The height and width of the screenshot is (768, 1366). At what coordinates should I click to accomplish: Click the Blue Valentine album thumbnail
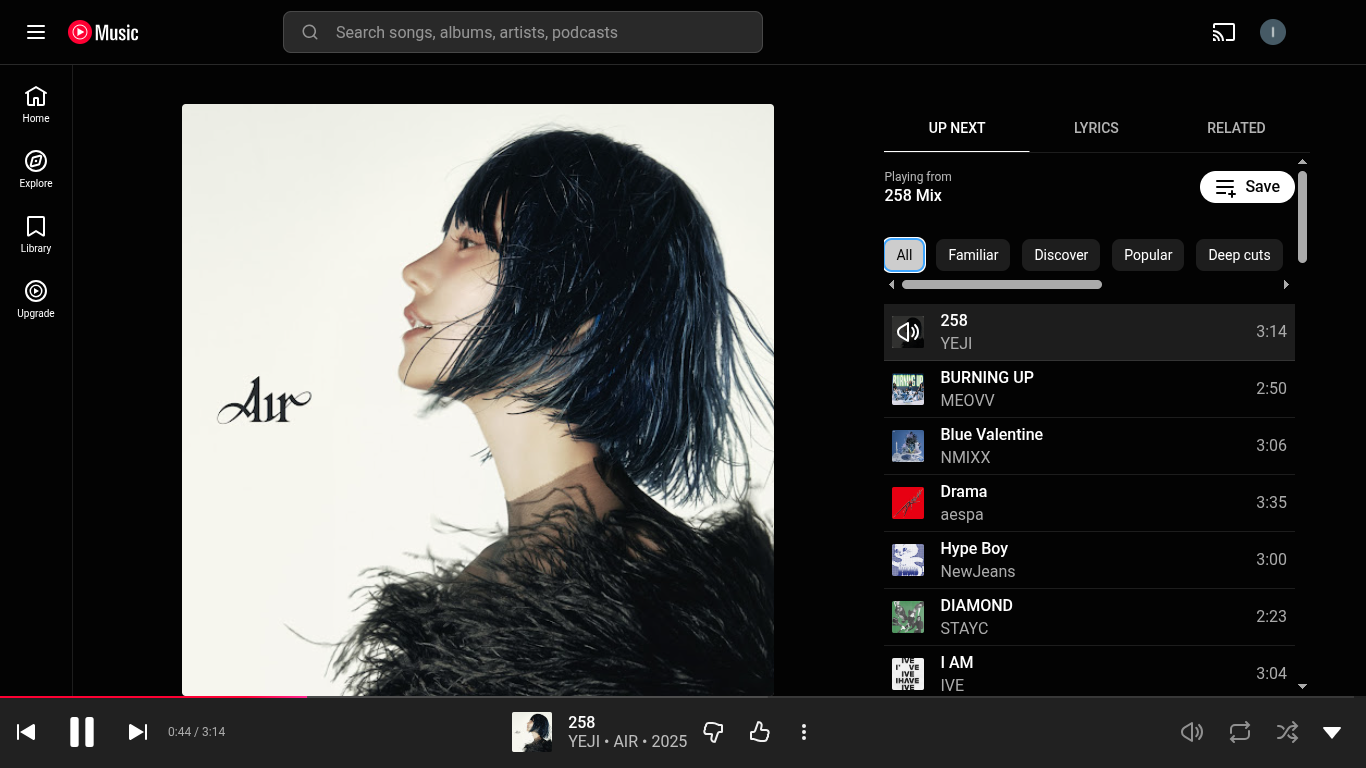coord(908,446)
